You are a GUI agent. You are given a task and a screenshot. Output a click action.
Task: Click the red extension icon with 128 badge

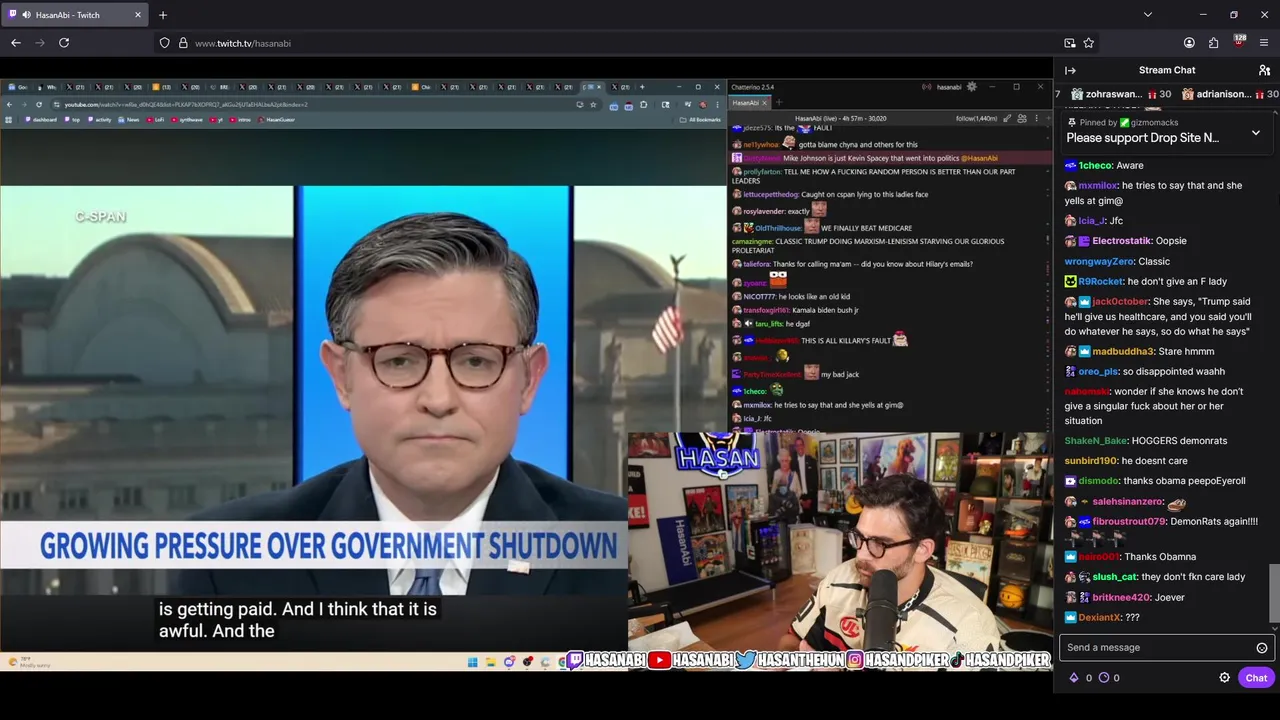point(1239,42)
